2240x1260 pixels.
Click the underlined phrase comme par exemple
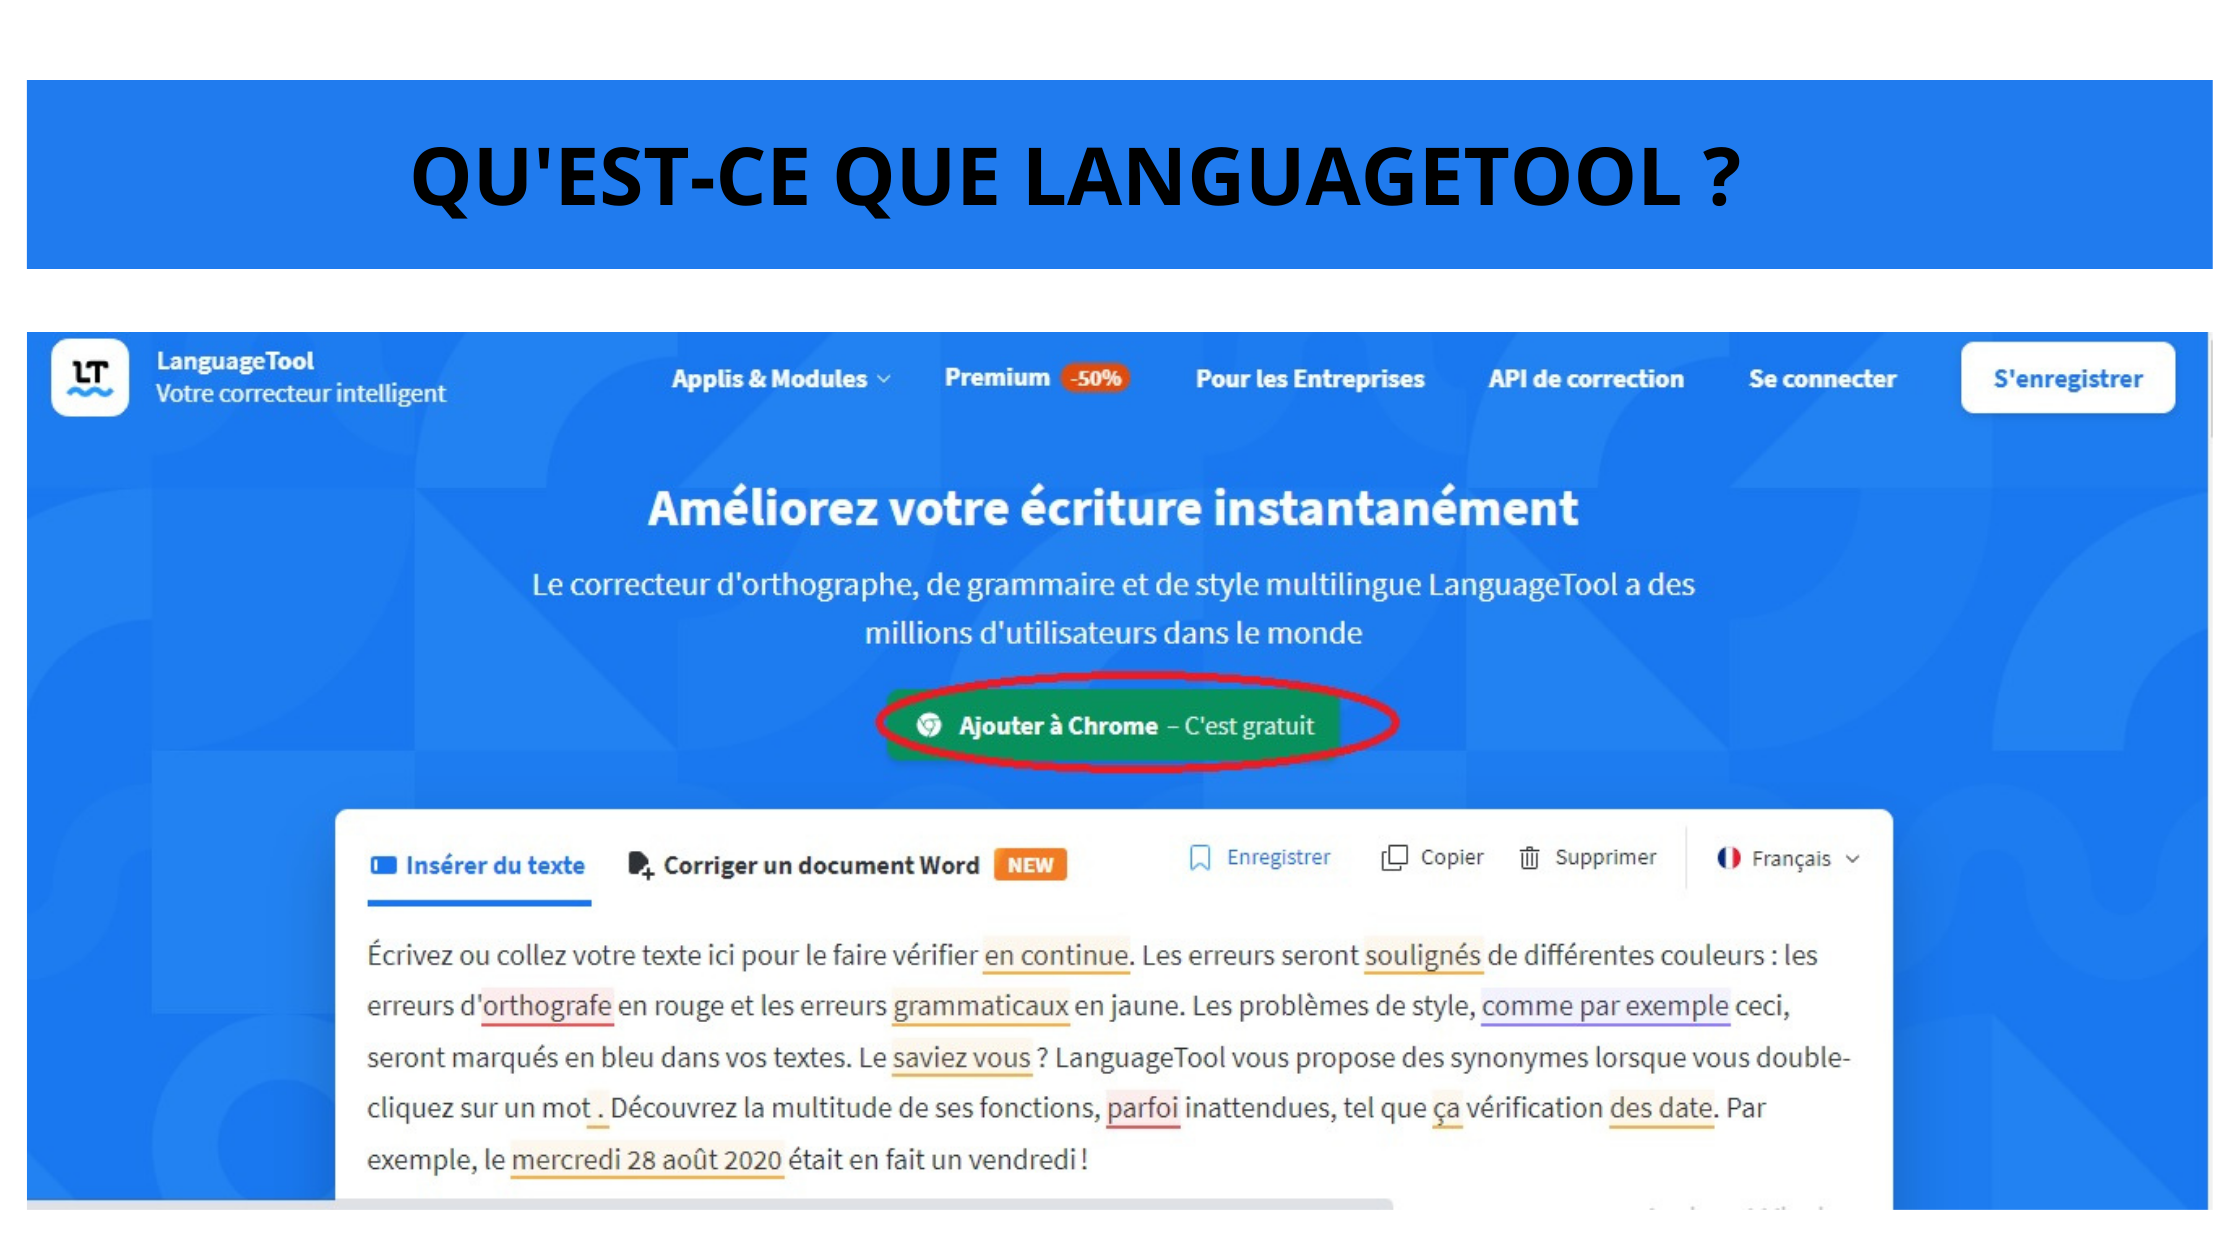pos(1605,1005)
